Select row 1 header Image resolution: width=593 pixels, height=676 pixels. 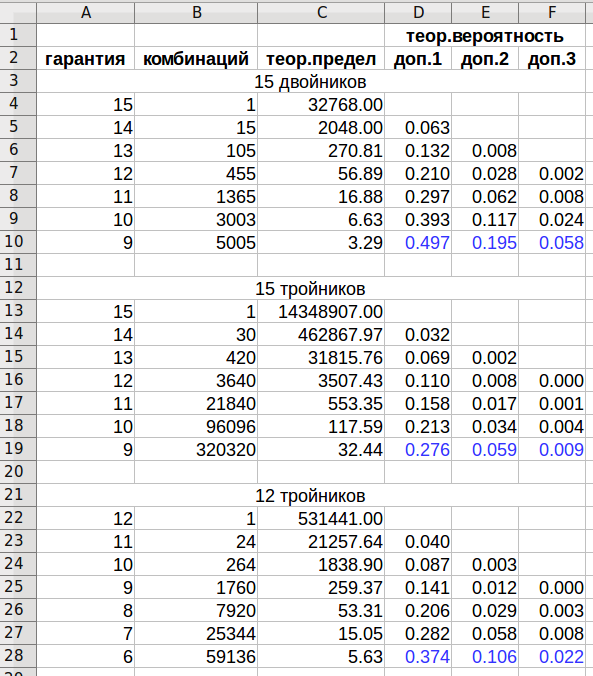[x=18, y=35]
